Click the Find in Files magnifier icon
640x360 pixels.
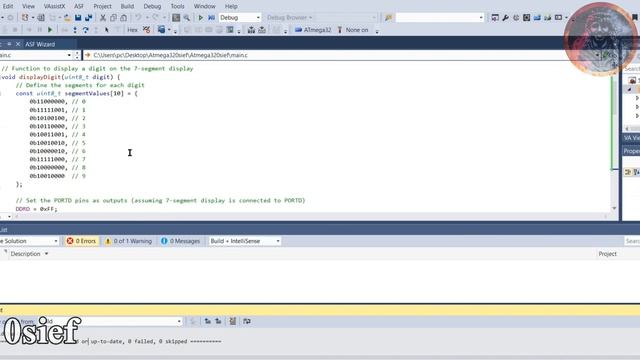187,18
